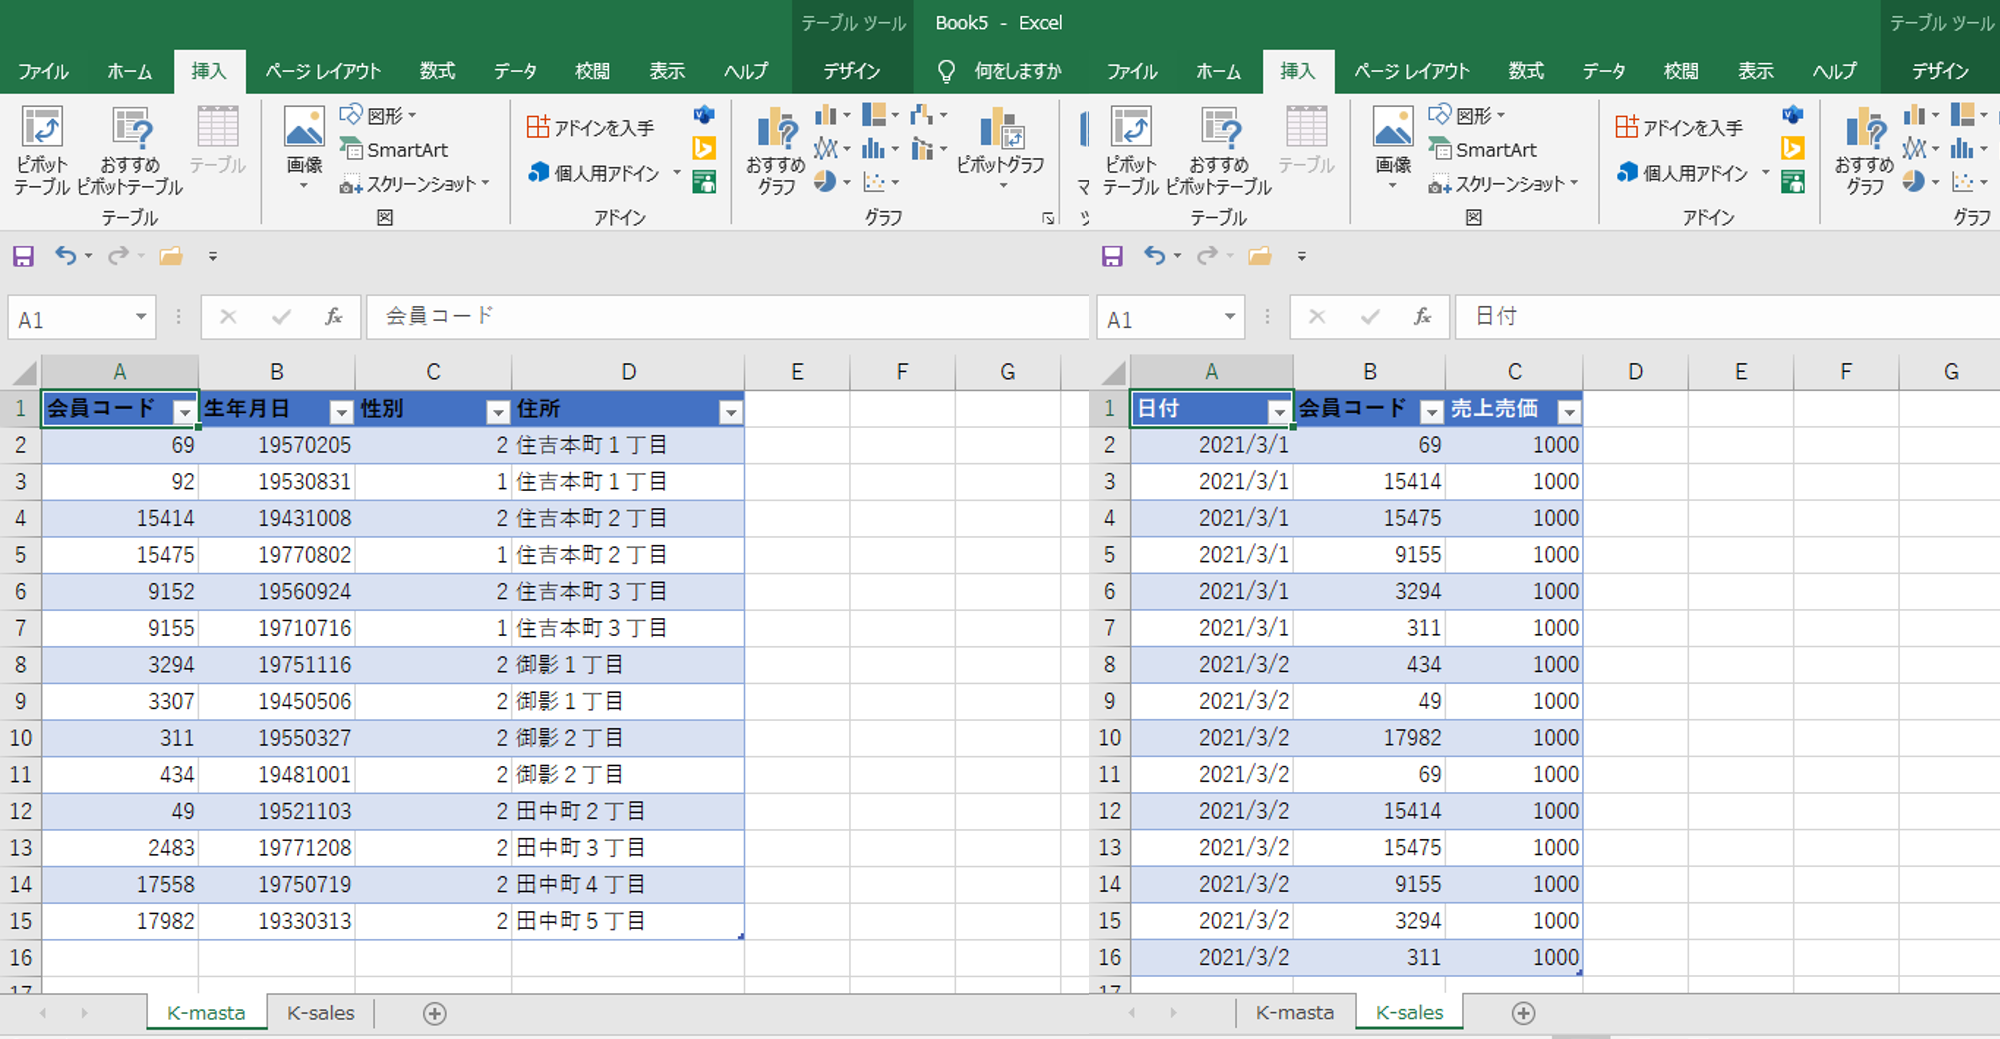
Task: Open the 会員コード filter dropdown in the left table
Action: [184, 412]
